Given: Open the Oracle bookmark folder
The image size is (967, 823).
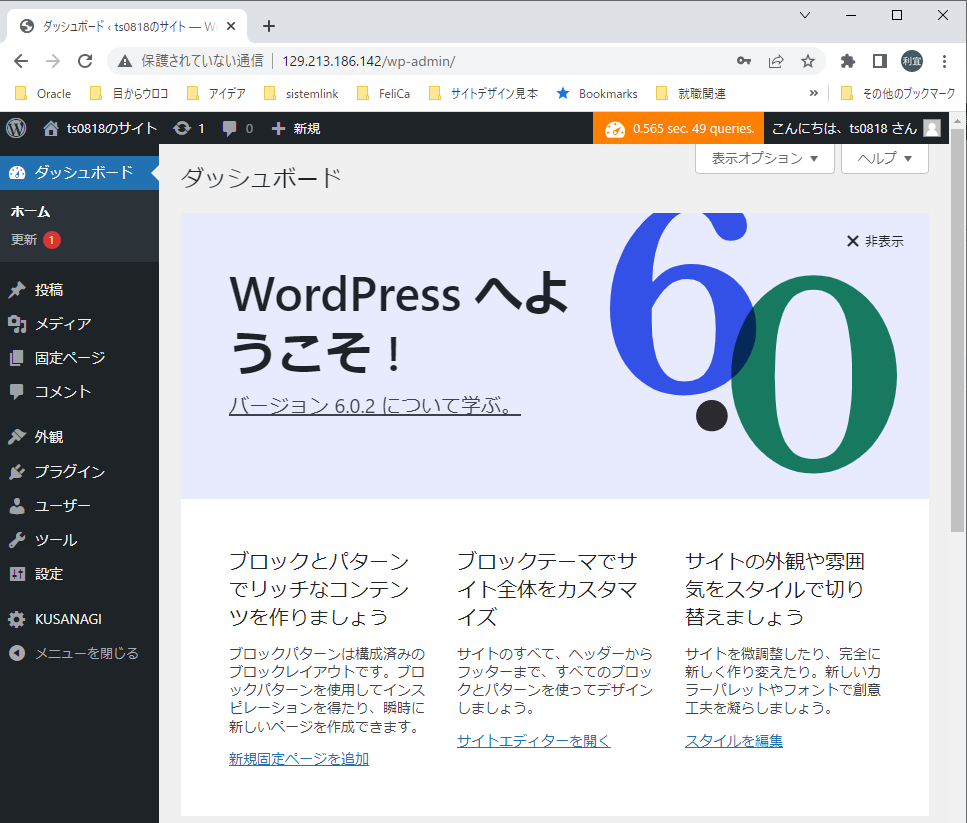Looking at the screenshot, I should 43,93.
